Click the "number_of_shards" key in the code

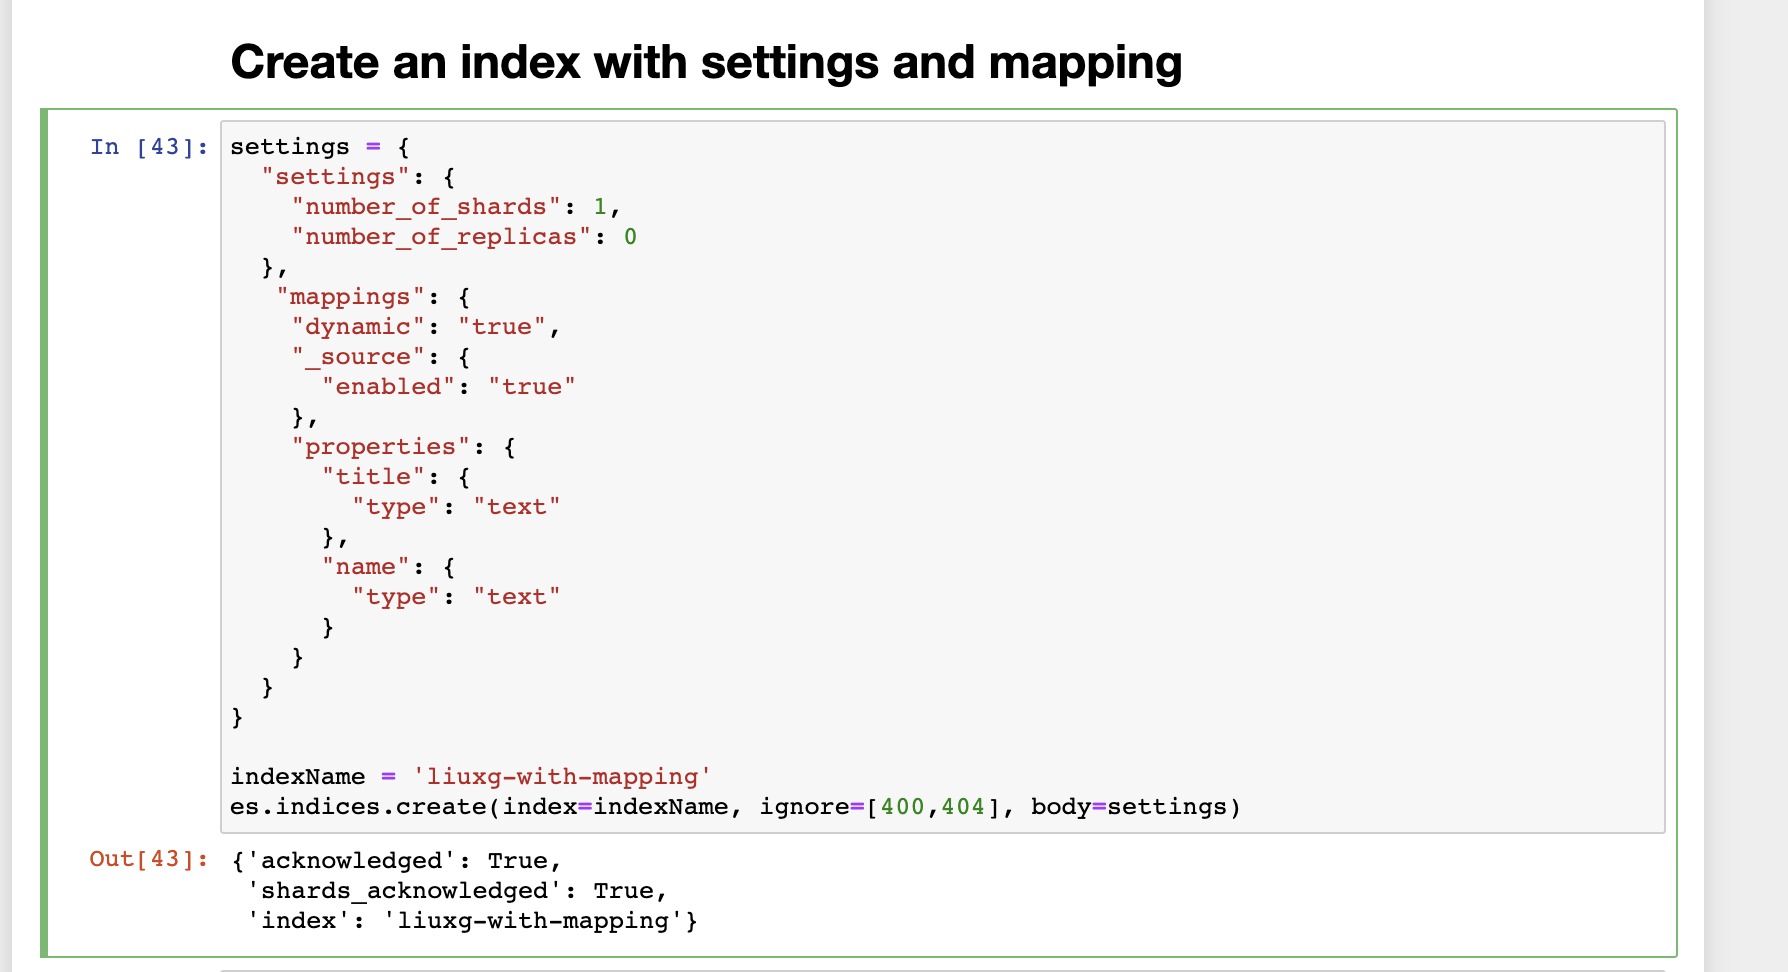click(420, 206)
